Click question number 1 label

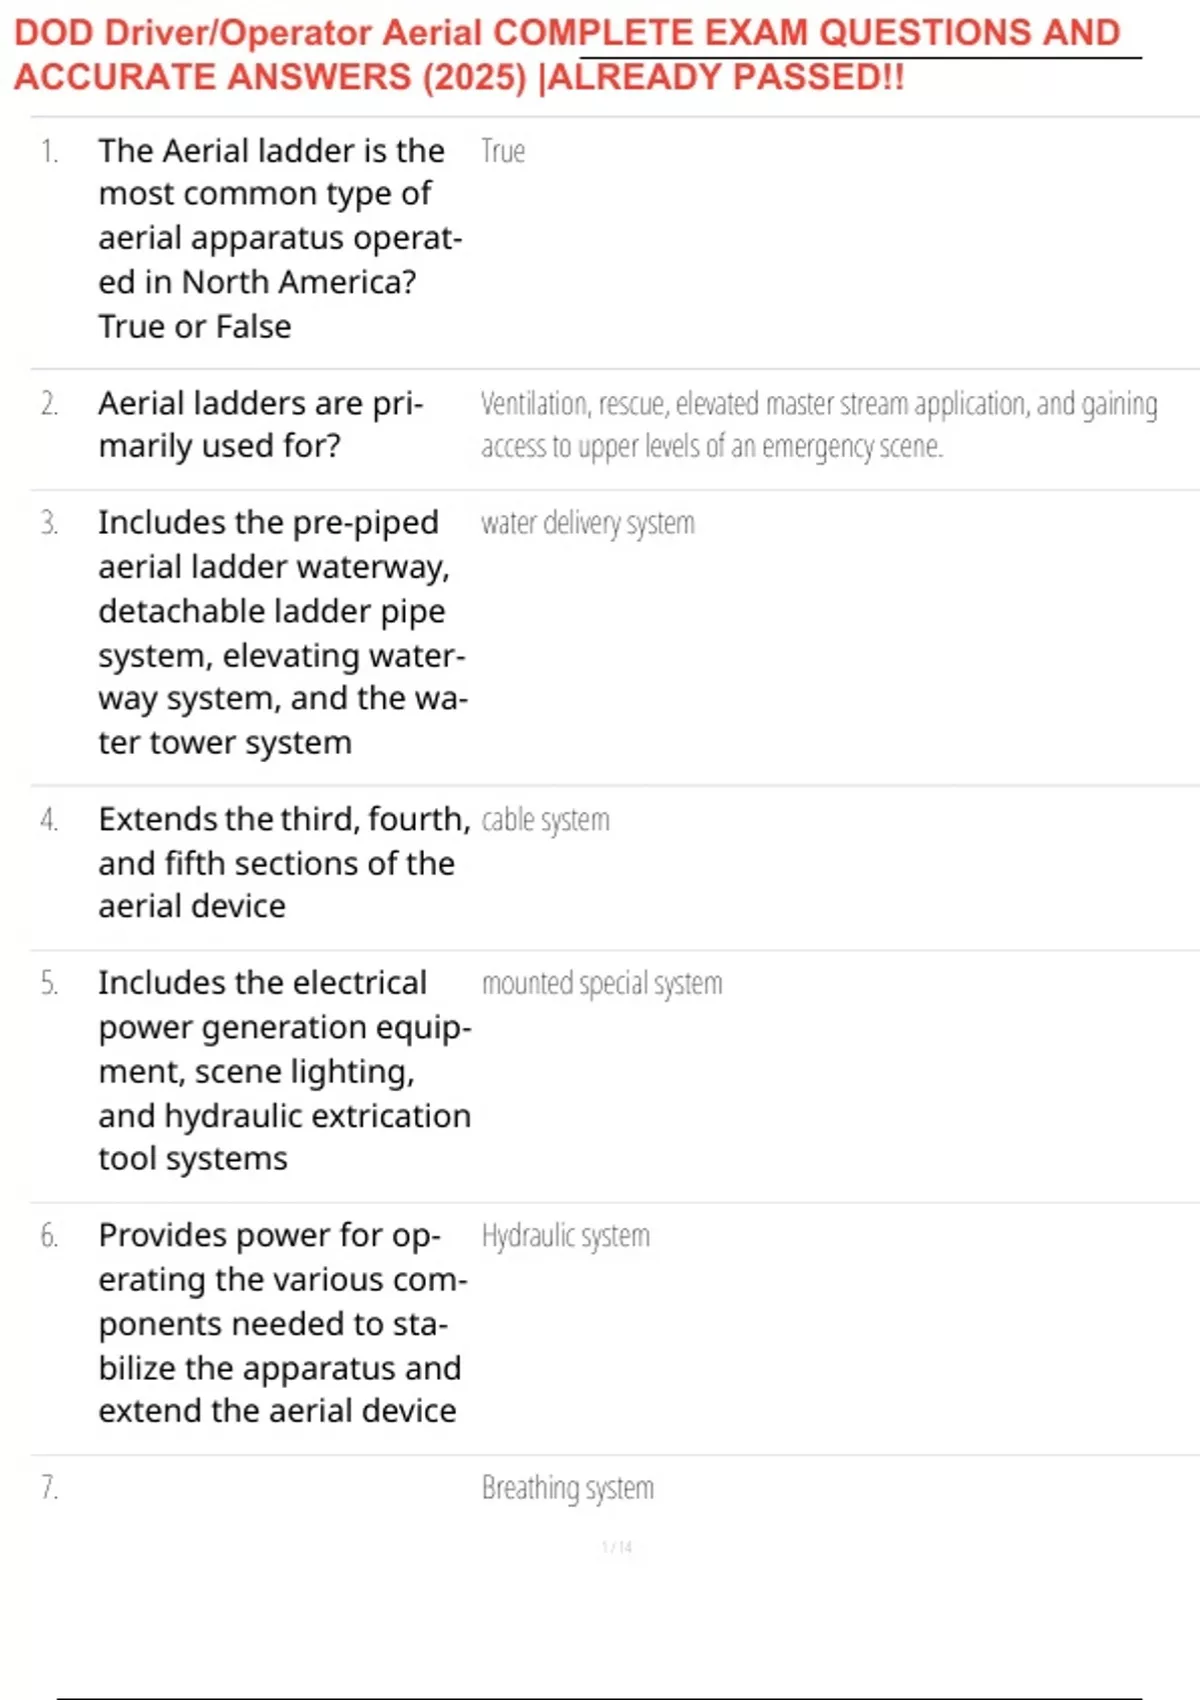[x=49, y=151]
